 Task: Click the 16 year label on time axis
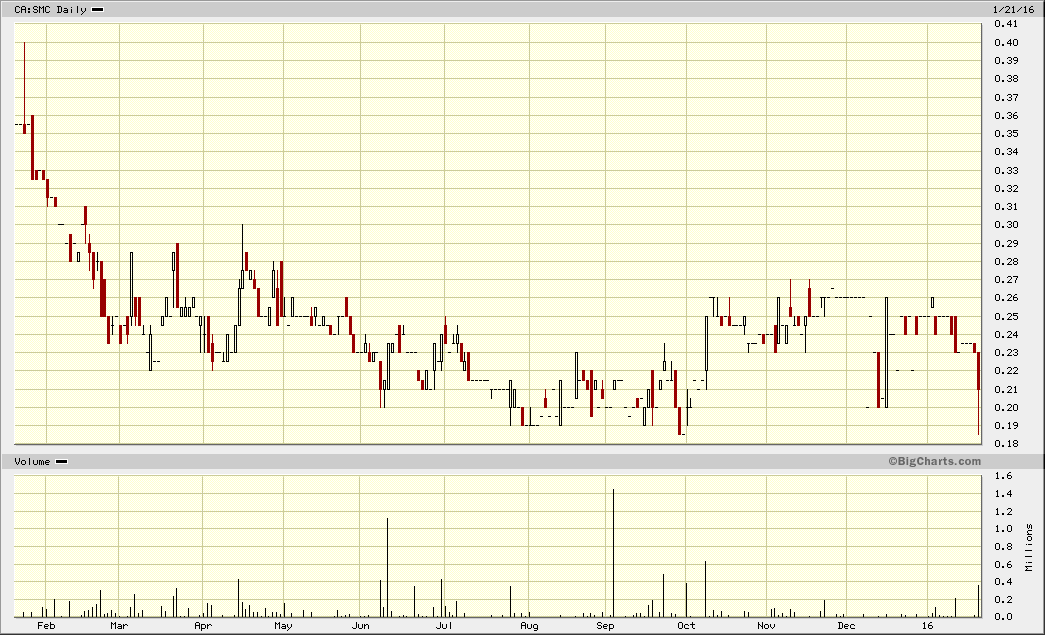point(928,626)
